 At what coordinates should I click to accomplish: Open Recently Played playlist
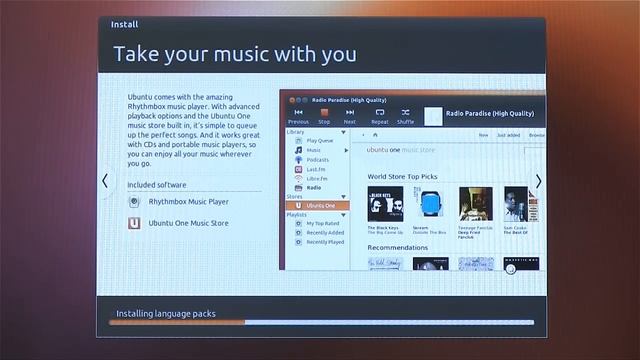pos(325,242)
